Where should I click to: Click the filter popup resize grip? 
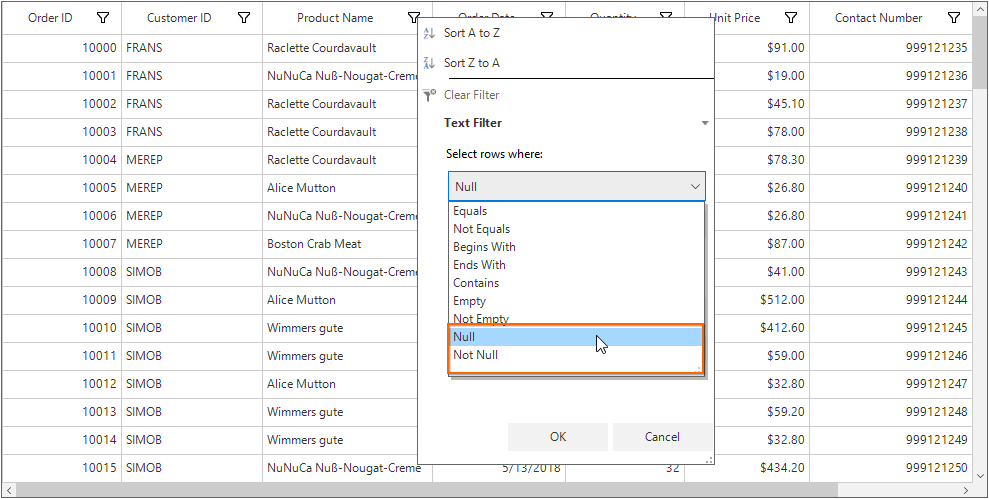709,460
